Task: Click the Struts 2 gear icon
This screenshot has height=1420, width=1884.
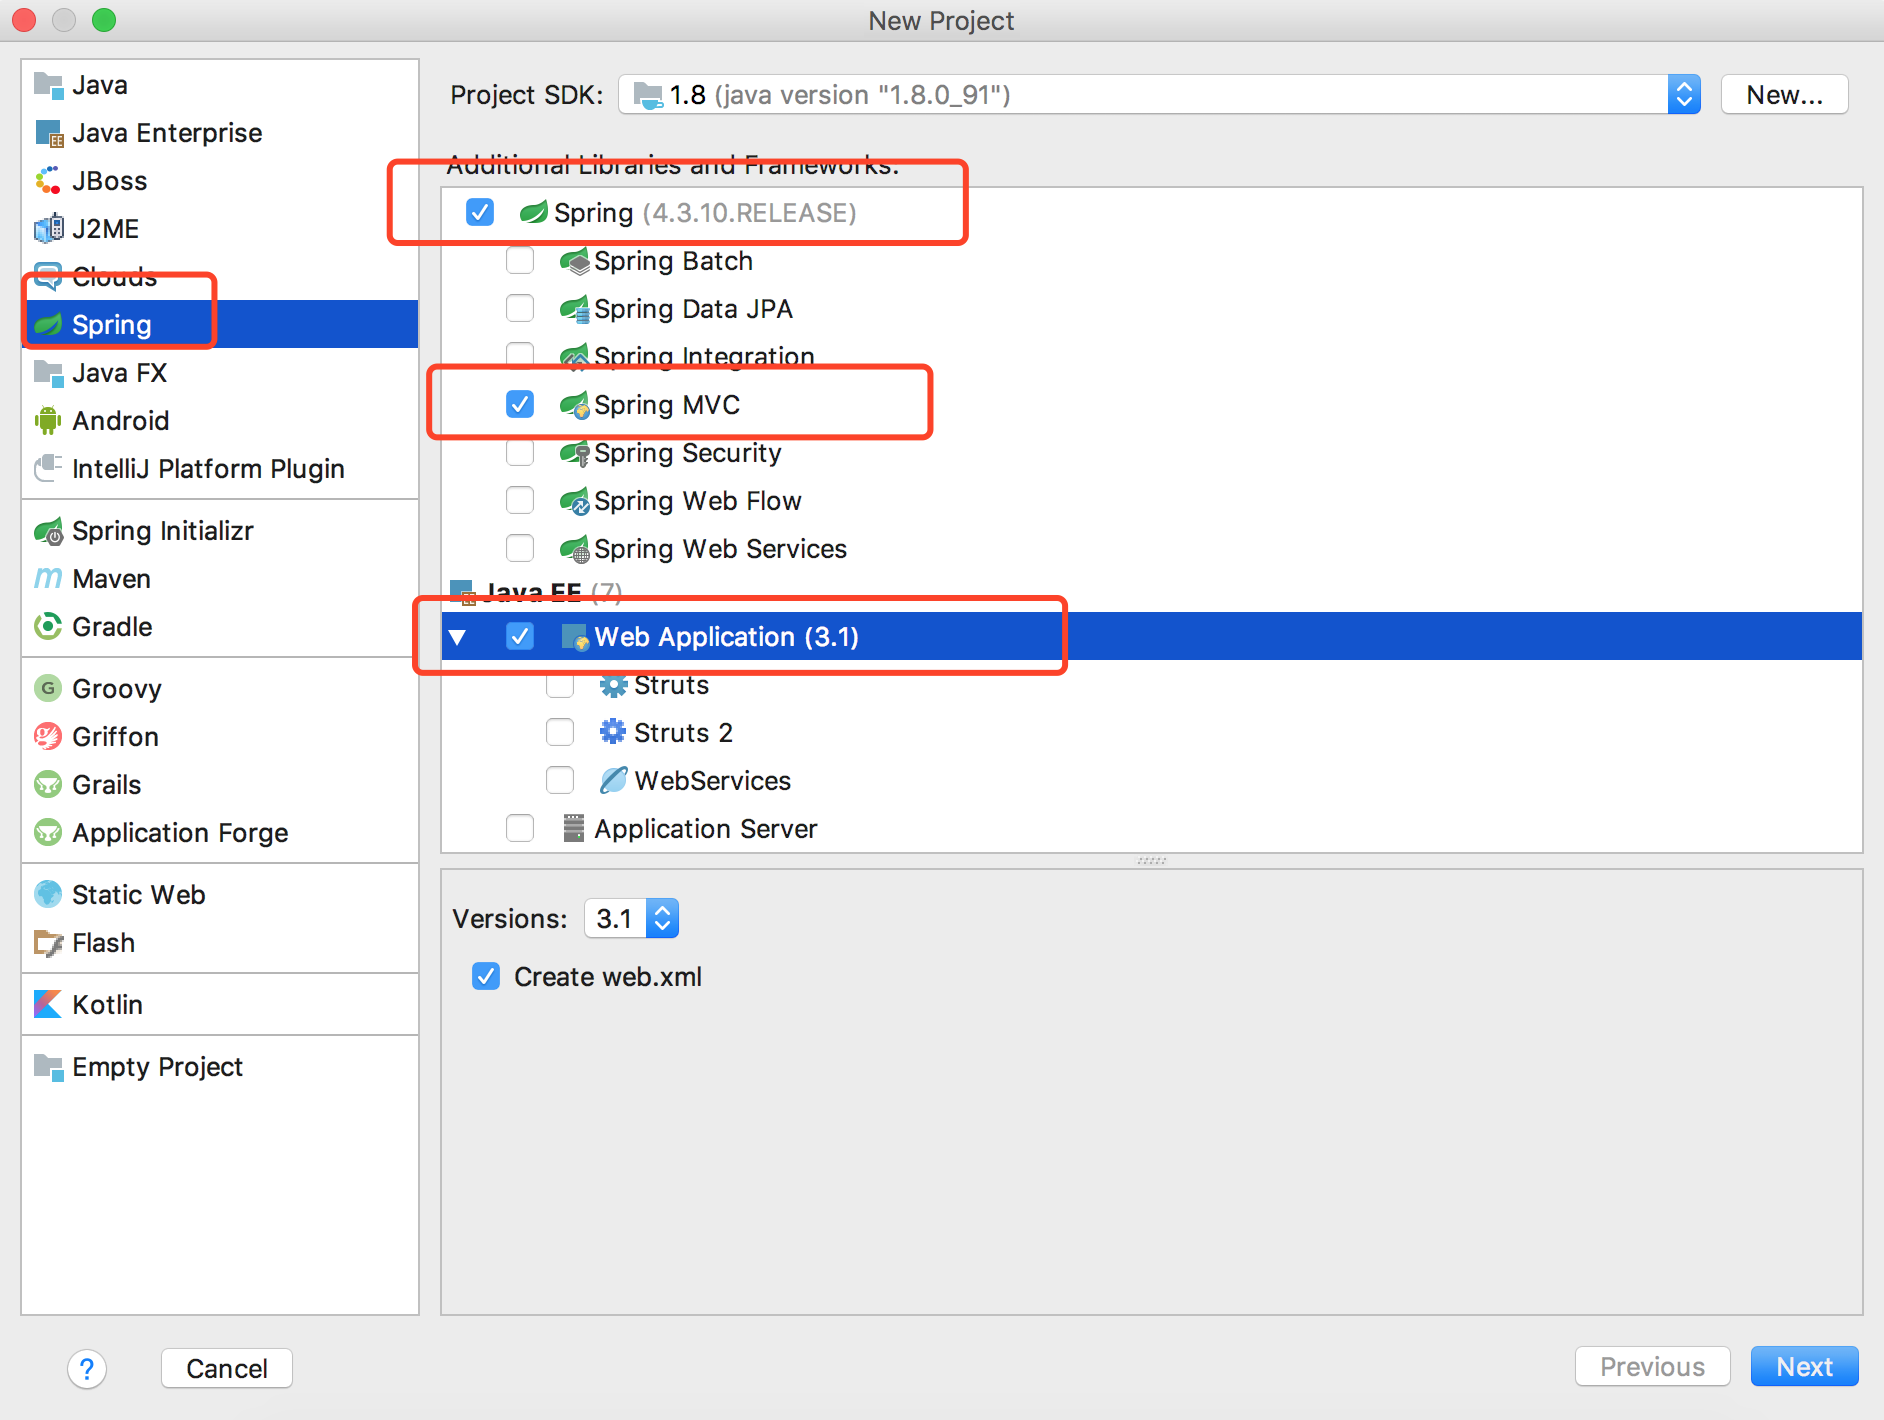Action: [613, 733]
